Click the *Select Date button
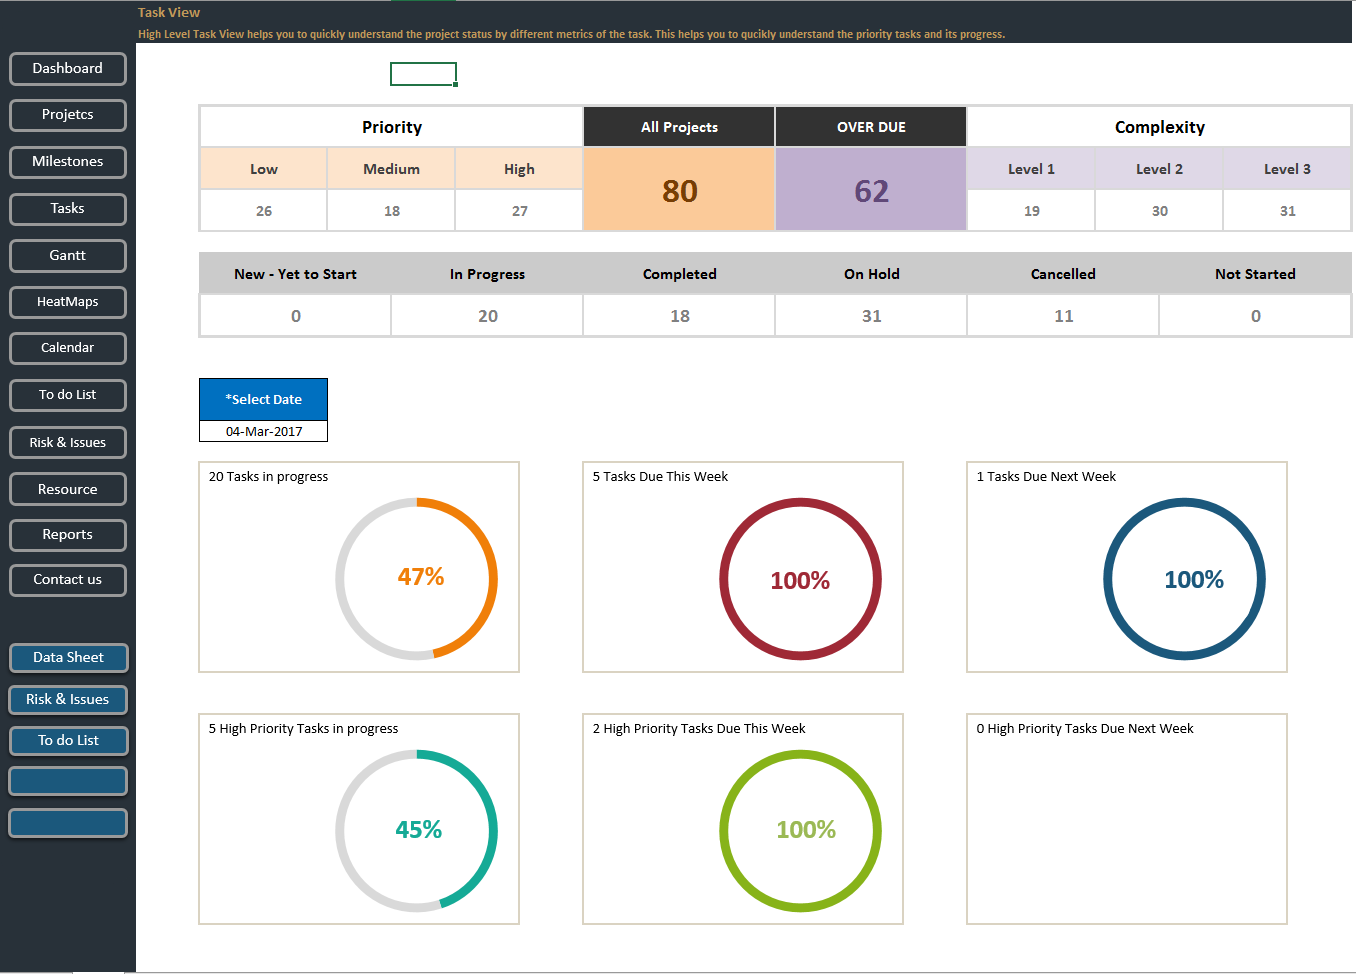The image size is (1356, 974). coord(263,399)
